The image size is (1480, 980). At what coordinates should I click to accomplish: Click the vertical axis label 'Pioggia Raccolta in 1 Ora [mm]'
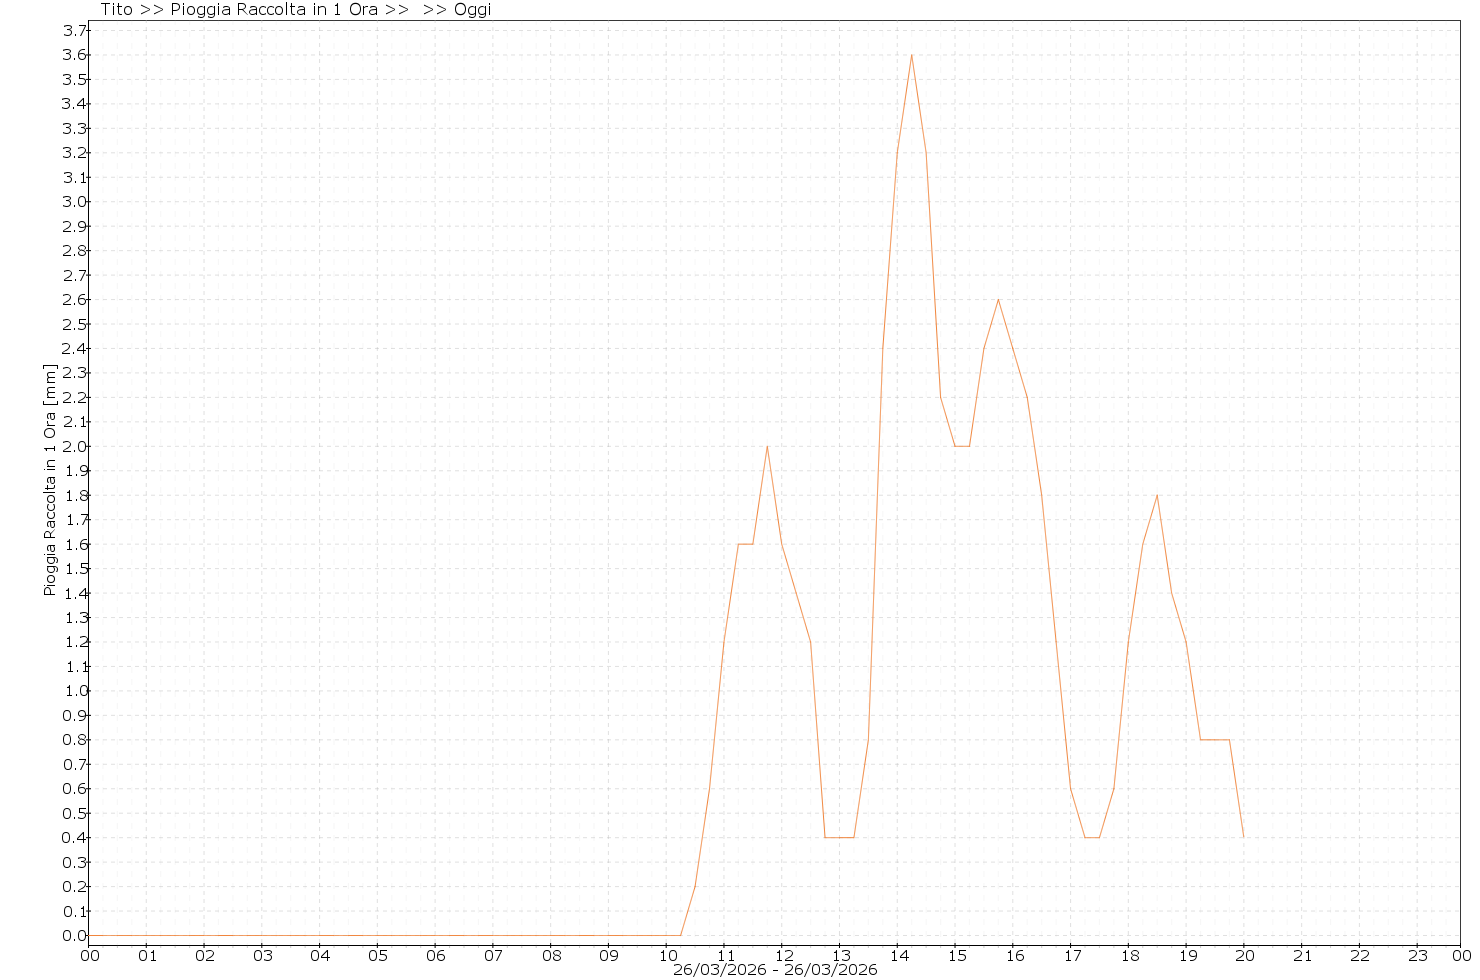click(50, 480)
